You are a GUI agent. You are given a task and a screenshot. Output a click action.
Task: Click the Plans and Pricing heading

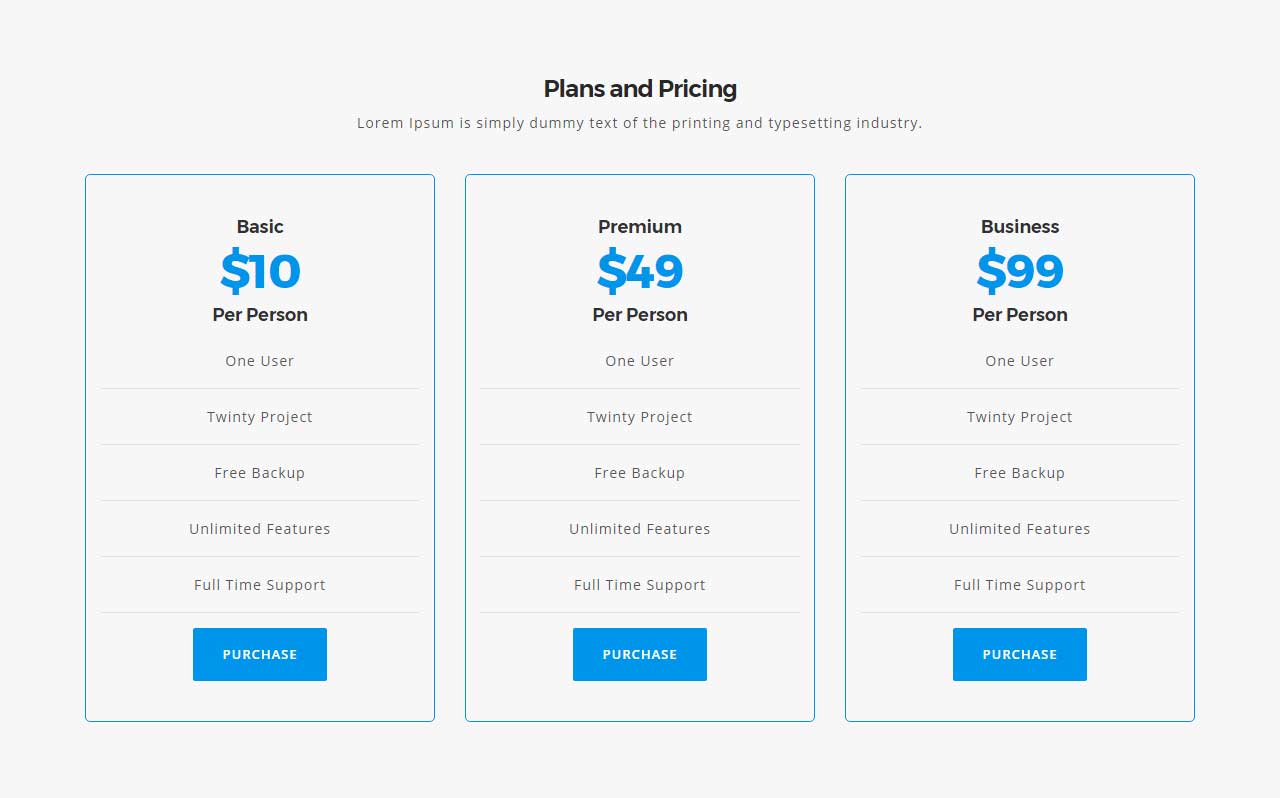(640, 89)
